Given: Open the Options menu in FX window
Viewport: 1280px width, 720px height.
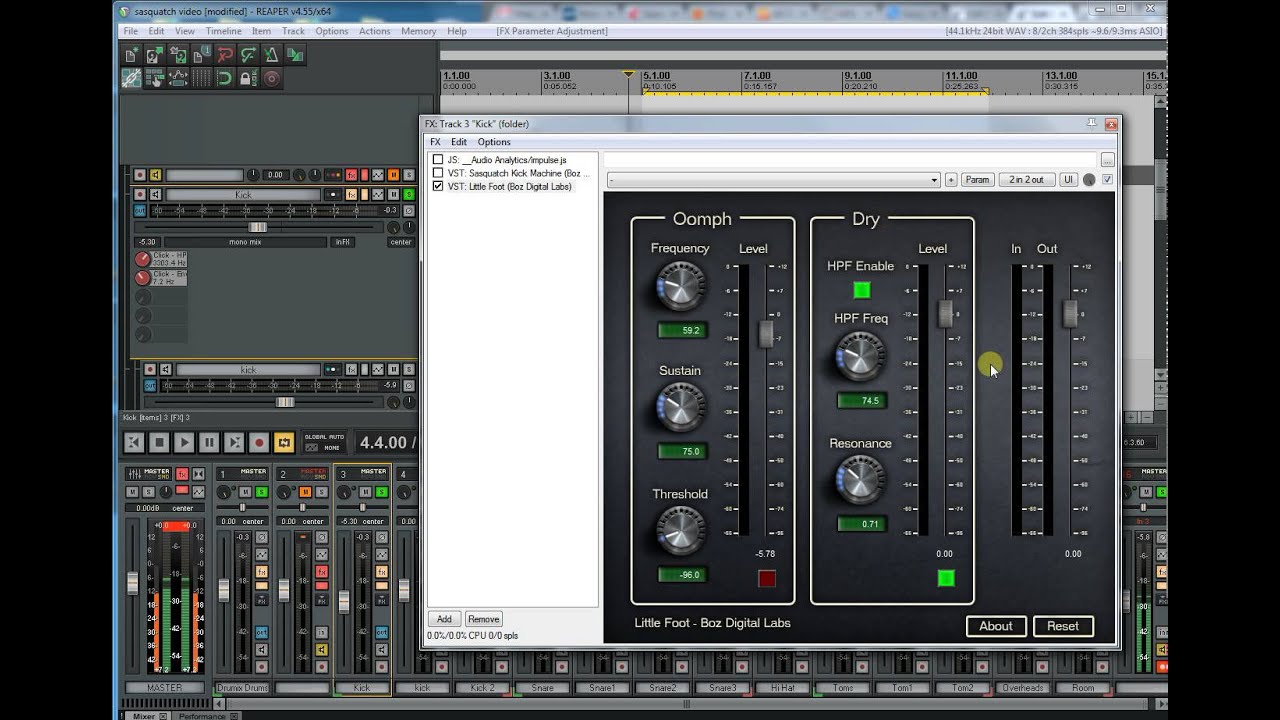Looking at the screenshot, I should pyautogui.click(x=494, y=142).
